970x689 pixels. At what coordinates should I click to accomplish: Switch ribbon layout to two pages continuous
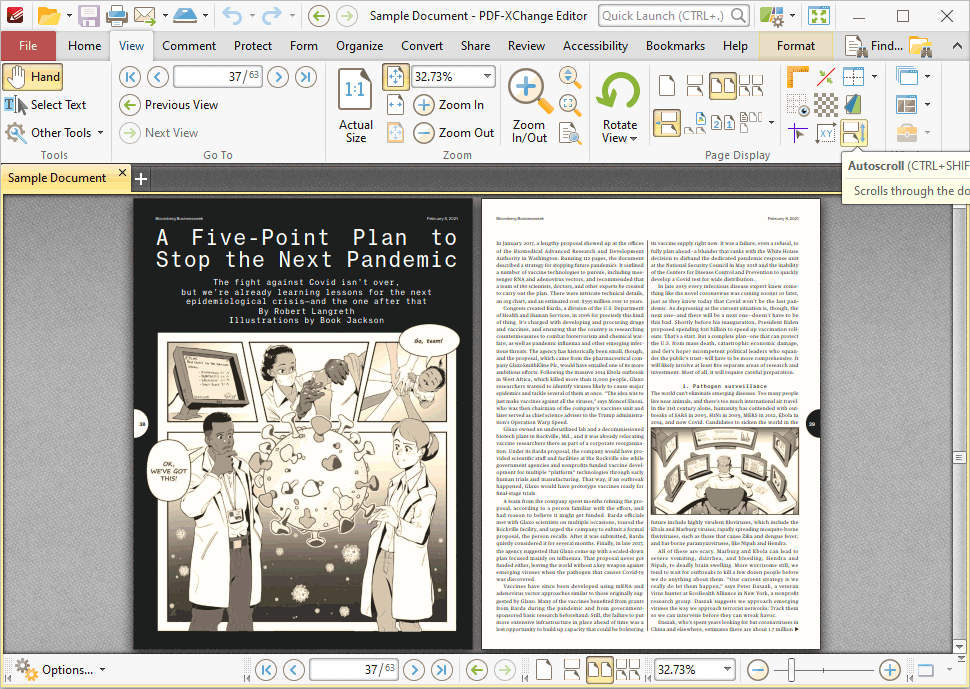click(x=751, y=85)
